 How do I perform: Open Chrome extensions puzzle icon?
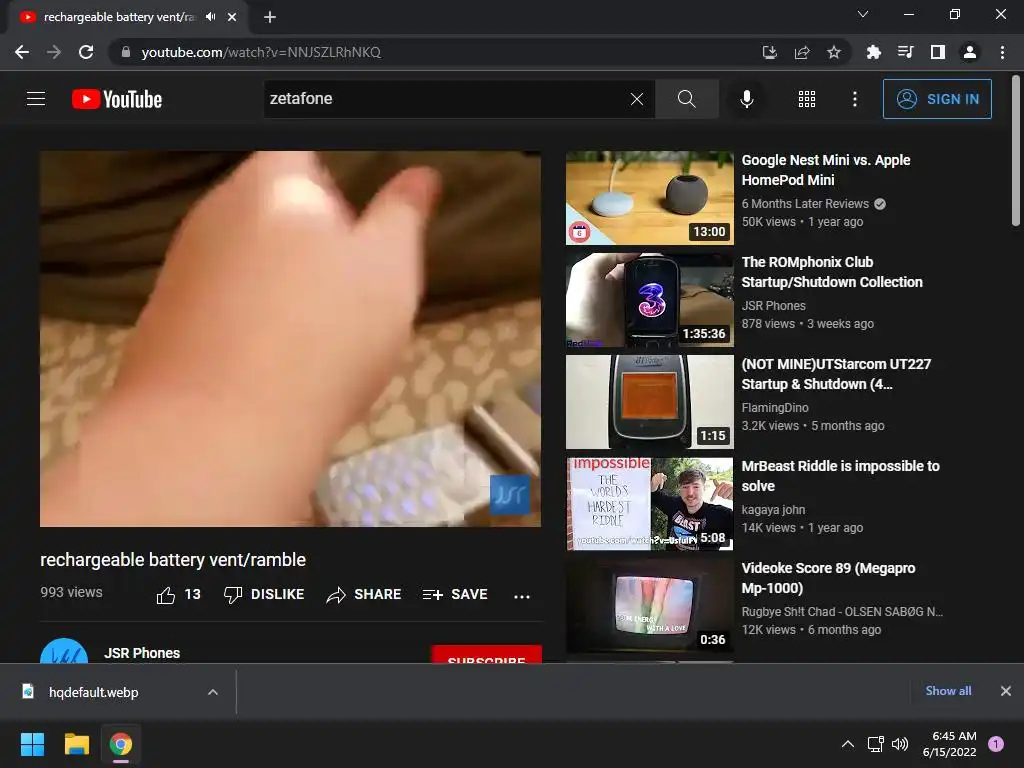873,52
